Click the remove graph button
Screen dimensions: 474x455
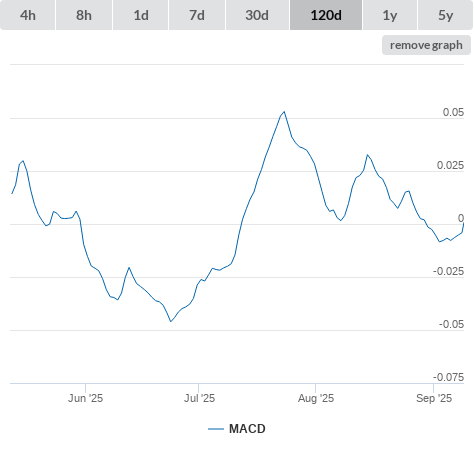coord(426,45)
